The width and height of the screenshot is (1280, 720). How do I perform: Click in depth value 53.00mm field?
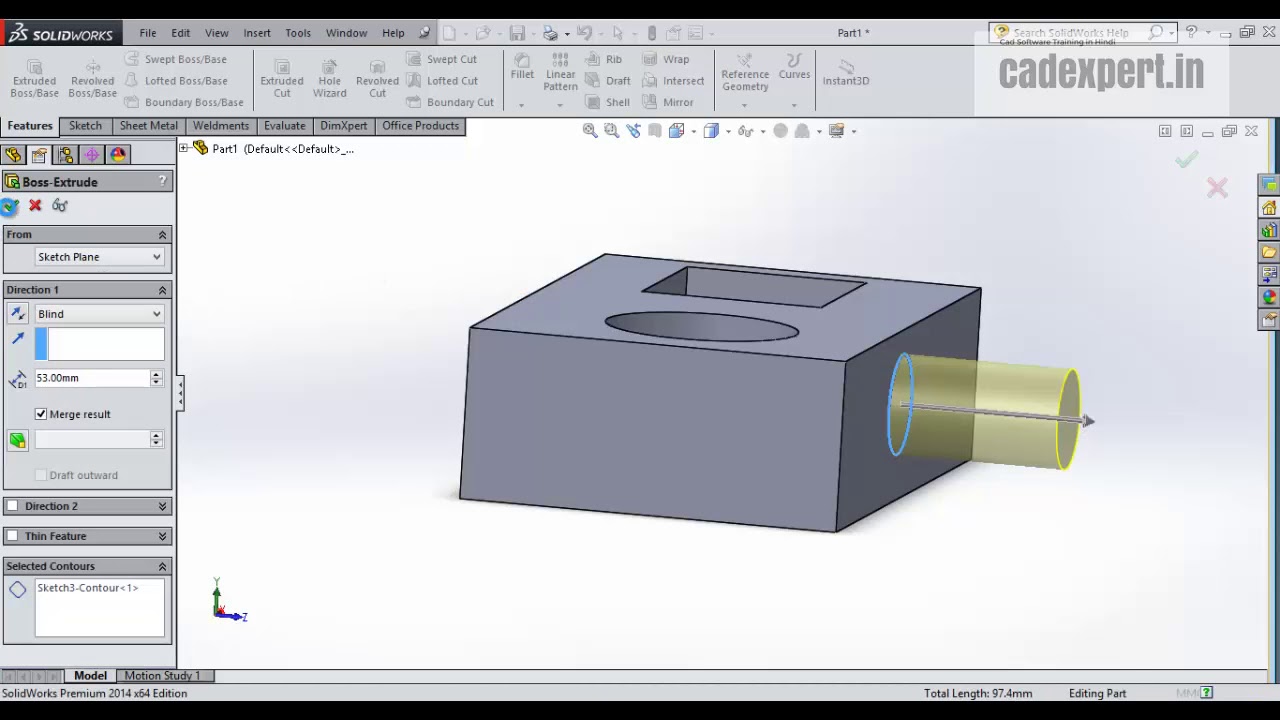(92, 378)
